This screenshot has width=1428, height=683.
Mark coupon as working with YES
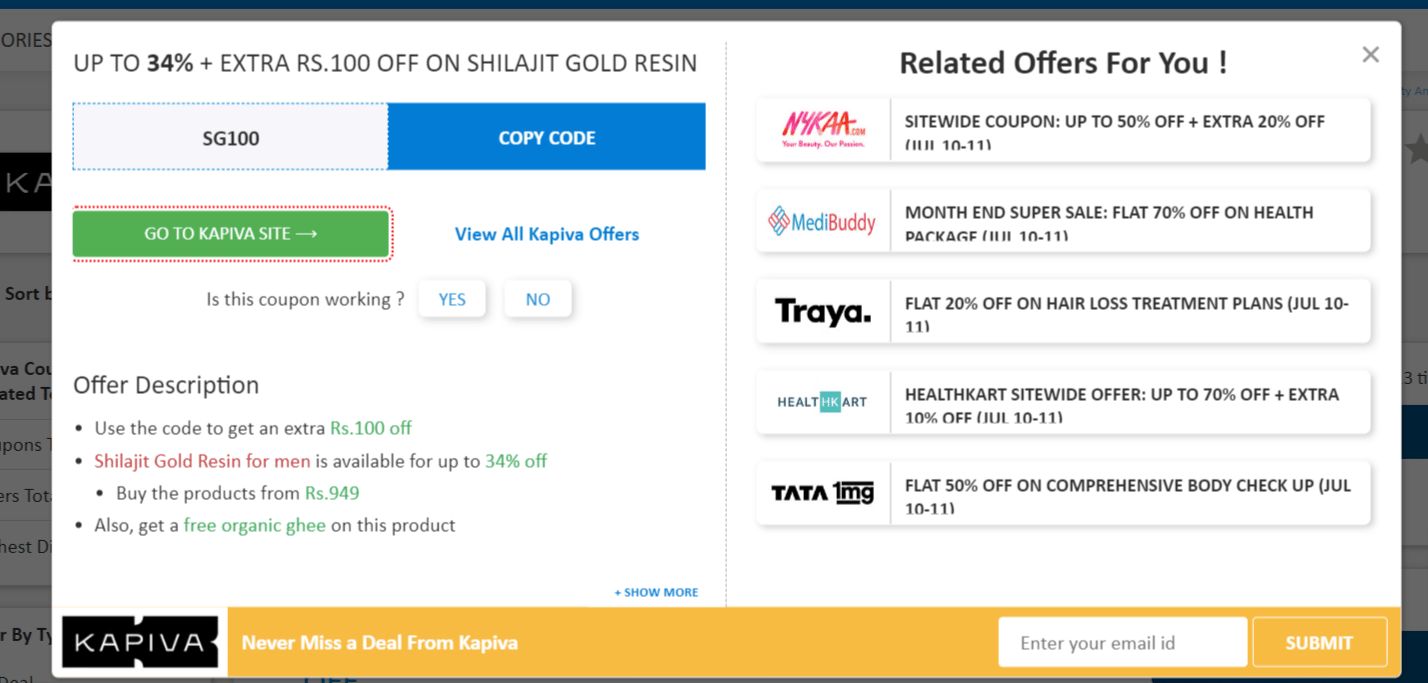[x=452, y=299]
